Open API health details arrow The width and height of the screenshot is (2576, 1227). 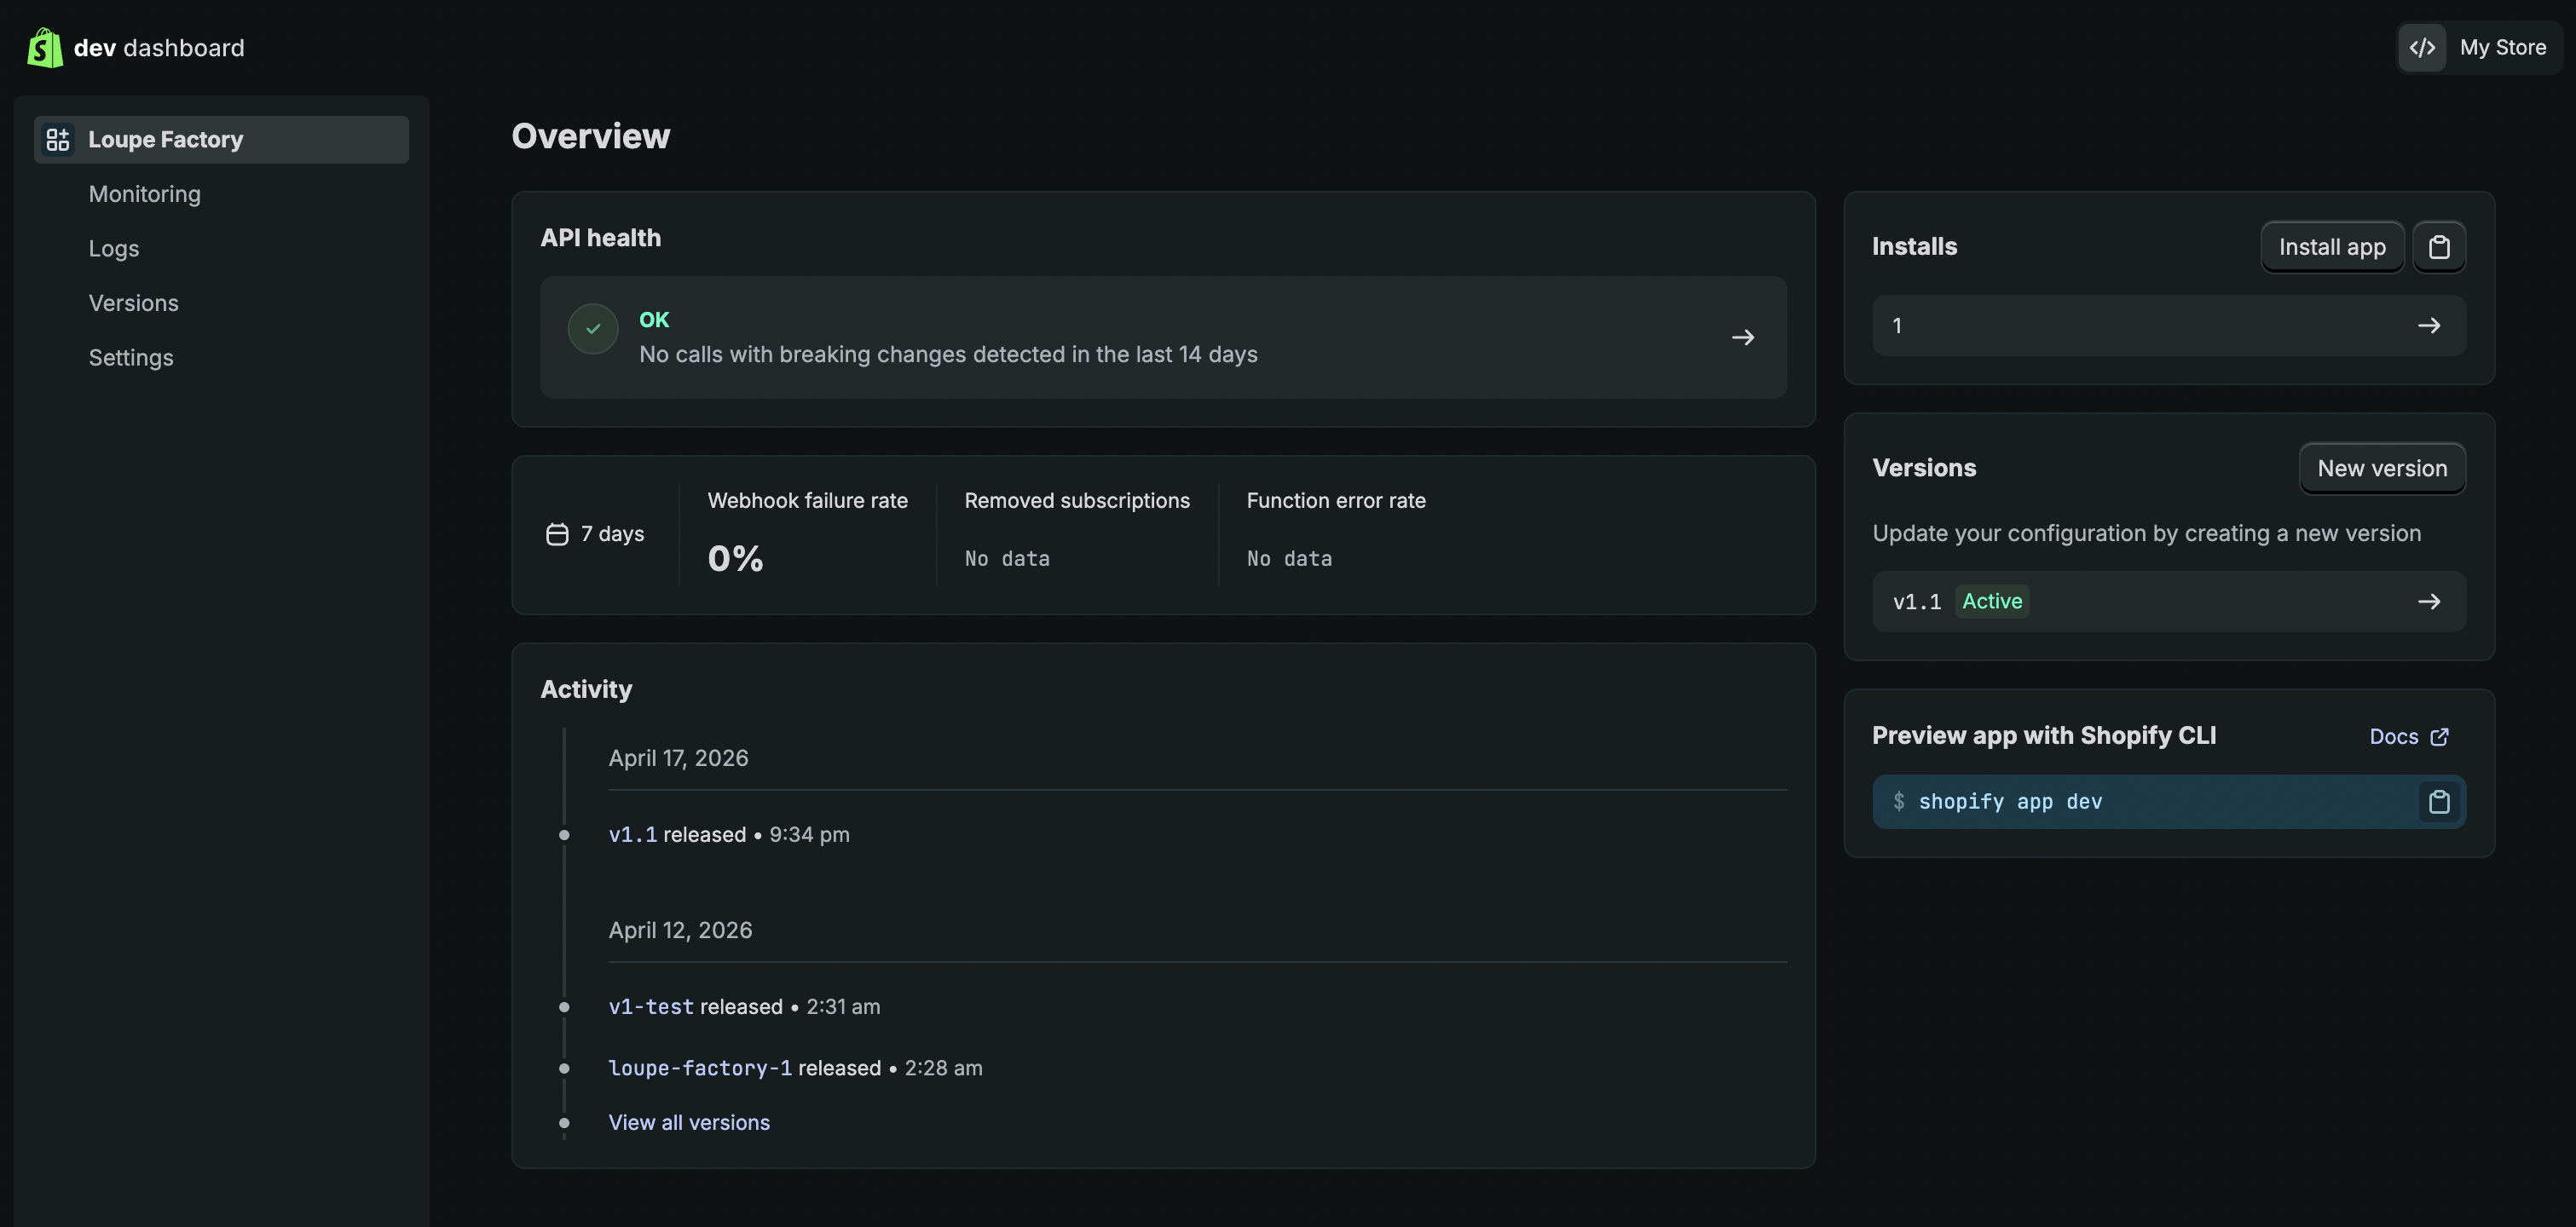1743,338
